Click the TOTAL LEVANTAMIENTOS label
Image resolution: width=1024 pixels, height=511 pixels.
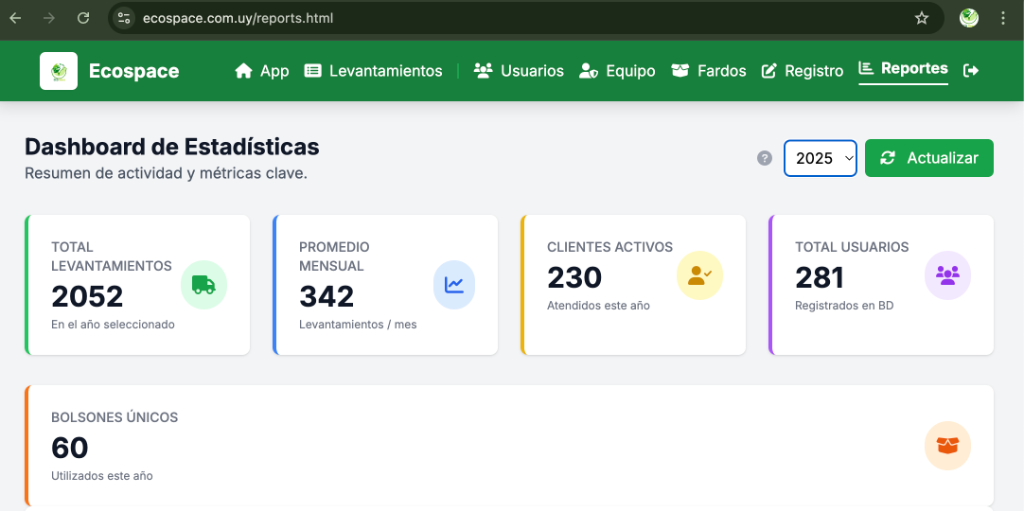pyautogui.click(x=112, y=256)
